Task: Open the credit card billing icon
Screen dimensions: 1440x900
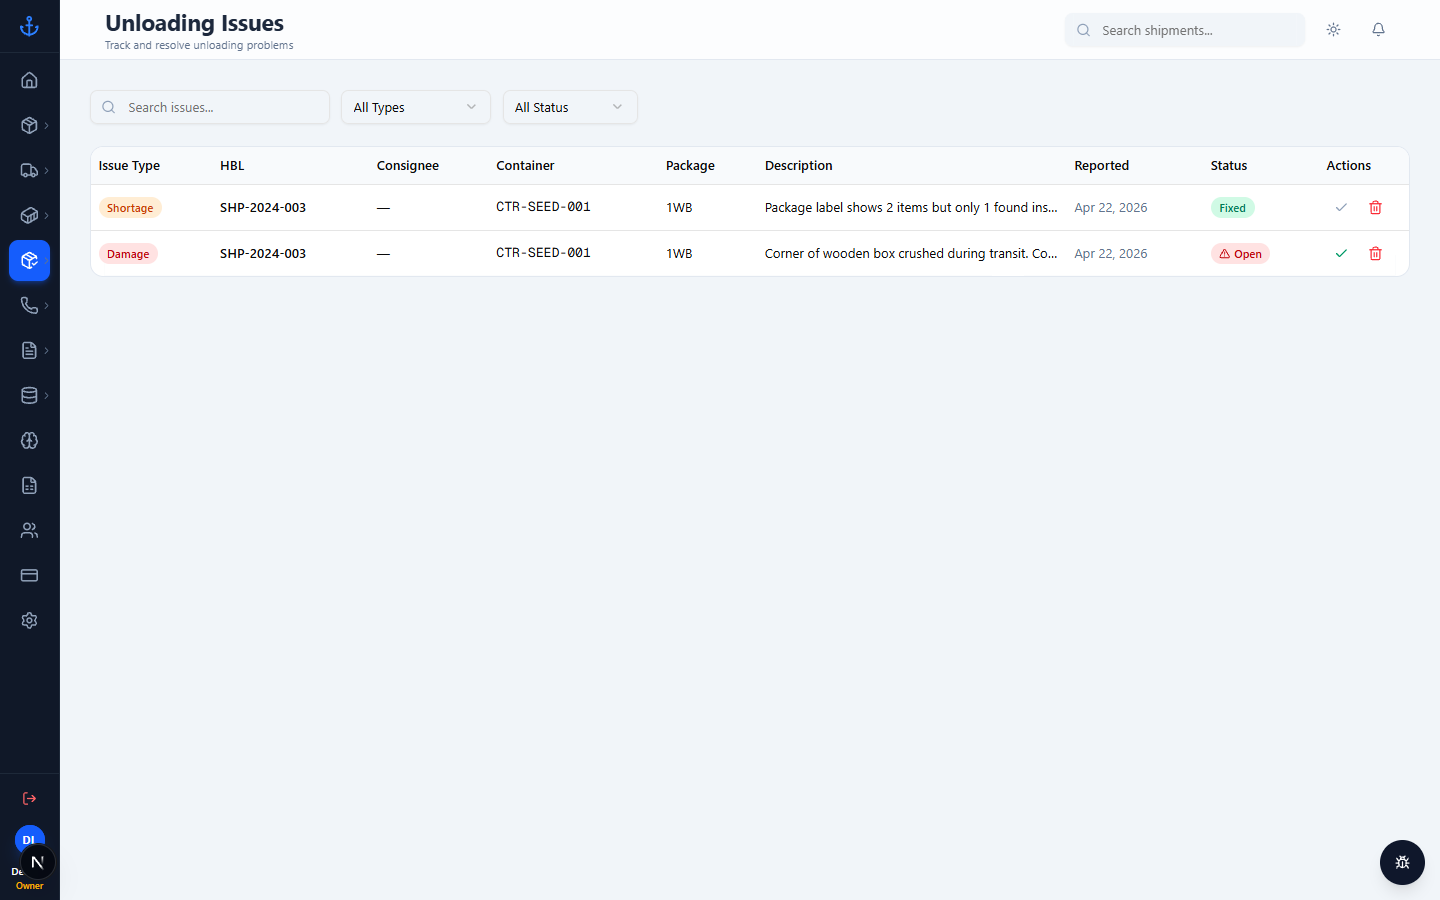Action: [29, 575]
